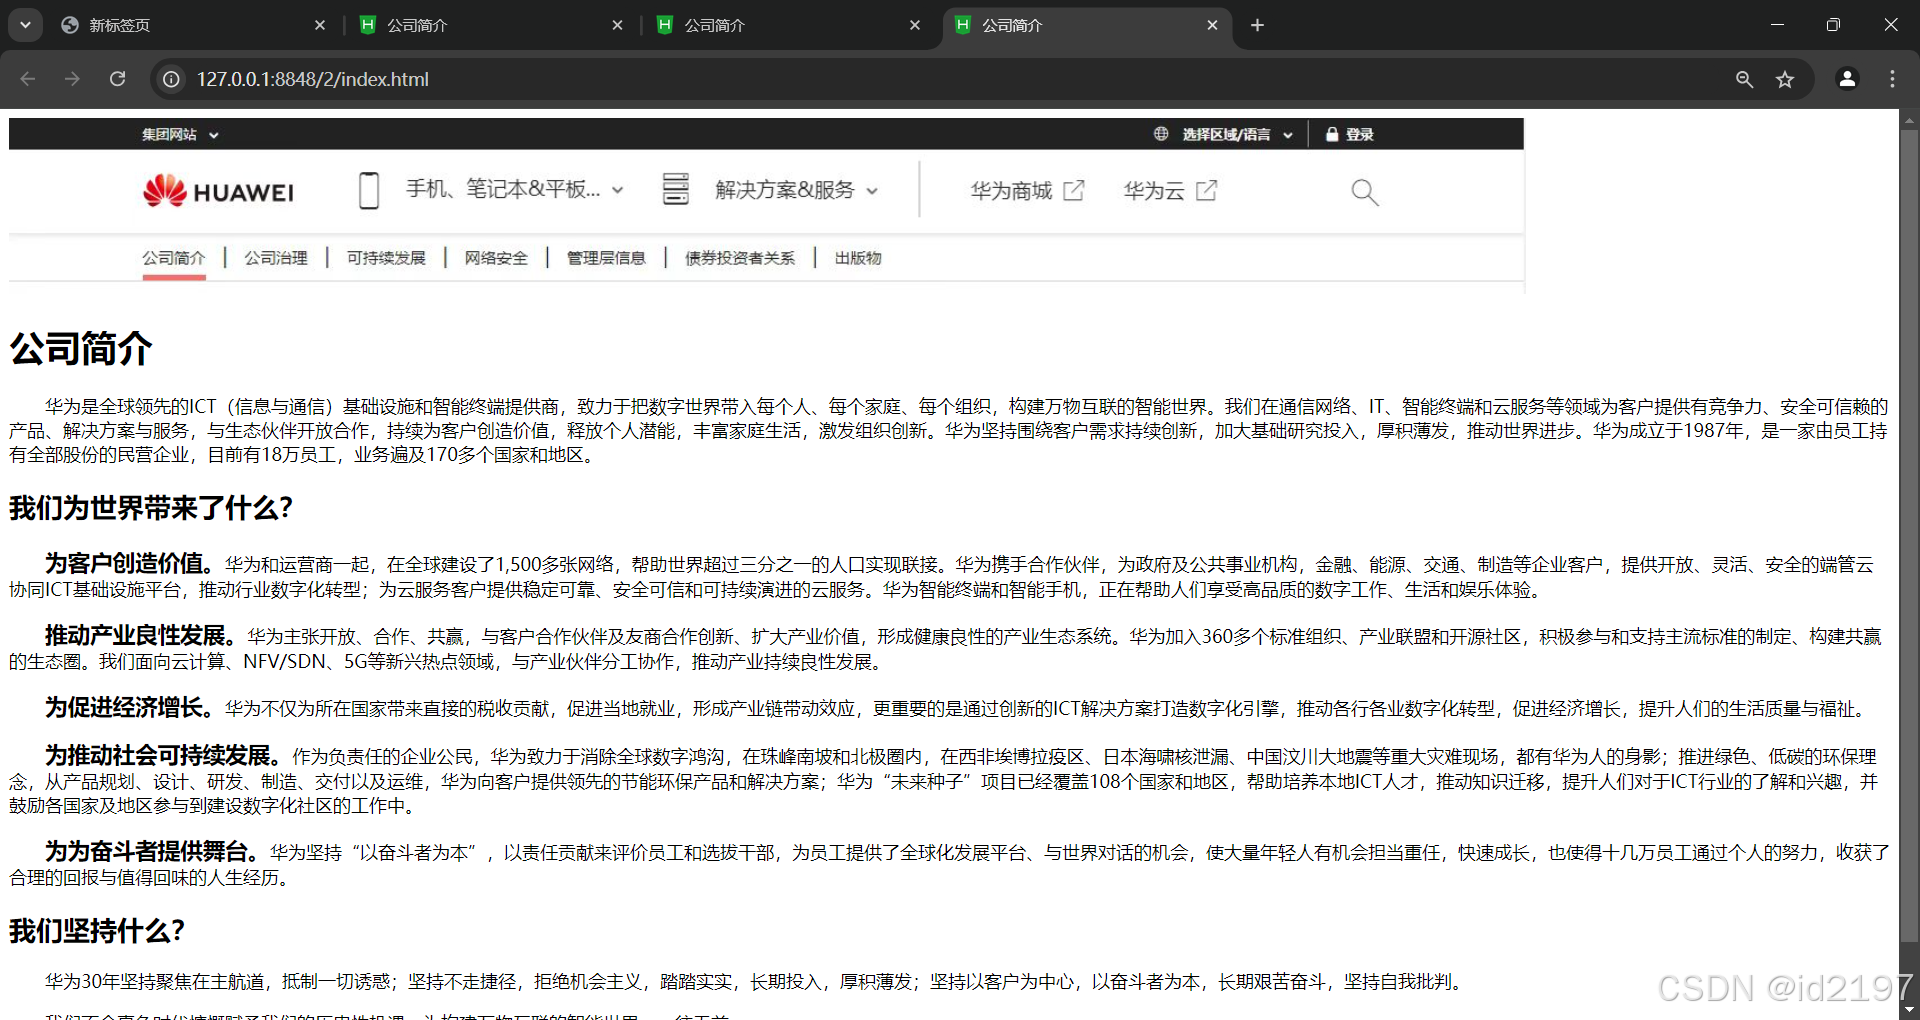The height and width of the screenshot is (1020, 1920).
Task: Click the bold text 为促进经济增长。
Action: coord(129,707)
